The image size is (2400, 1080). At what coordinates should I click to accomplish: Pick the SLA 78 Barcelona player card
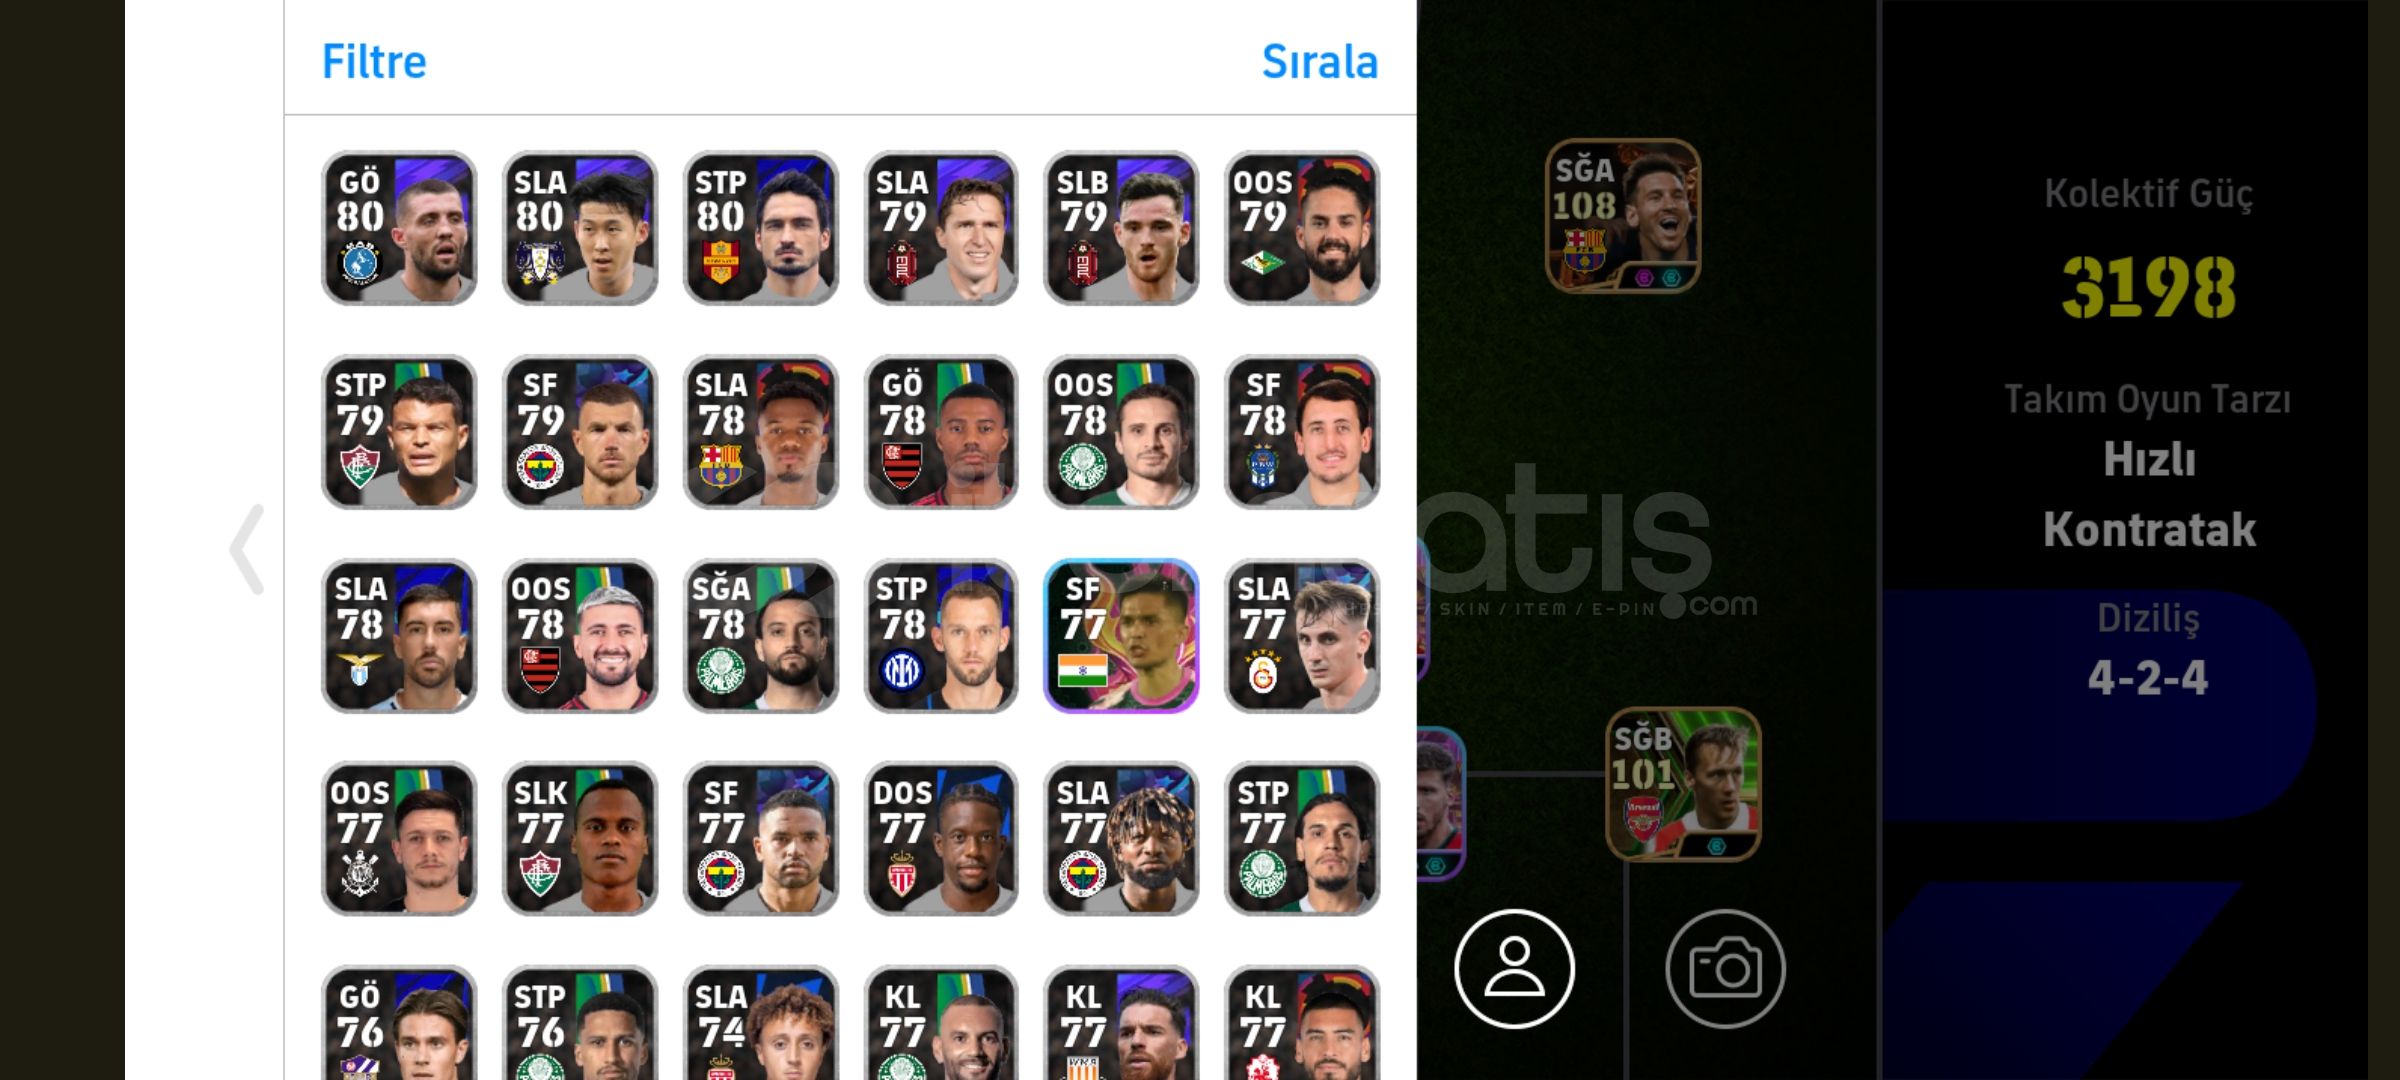(x=760, y=432)
